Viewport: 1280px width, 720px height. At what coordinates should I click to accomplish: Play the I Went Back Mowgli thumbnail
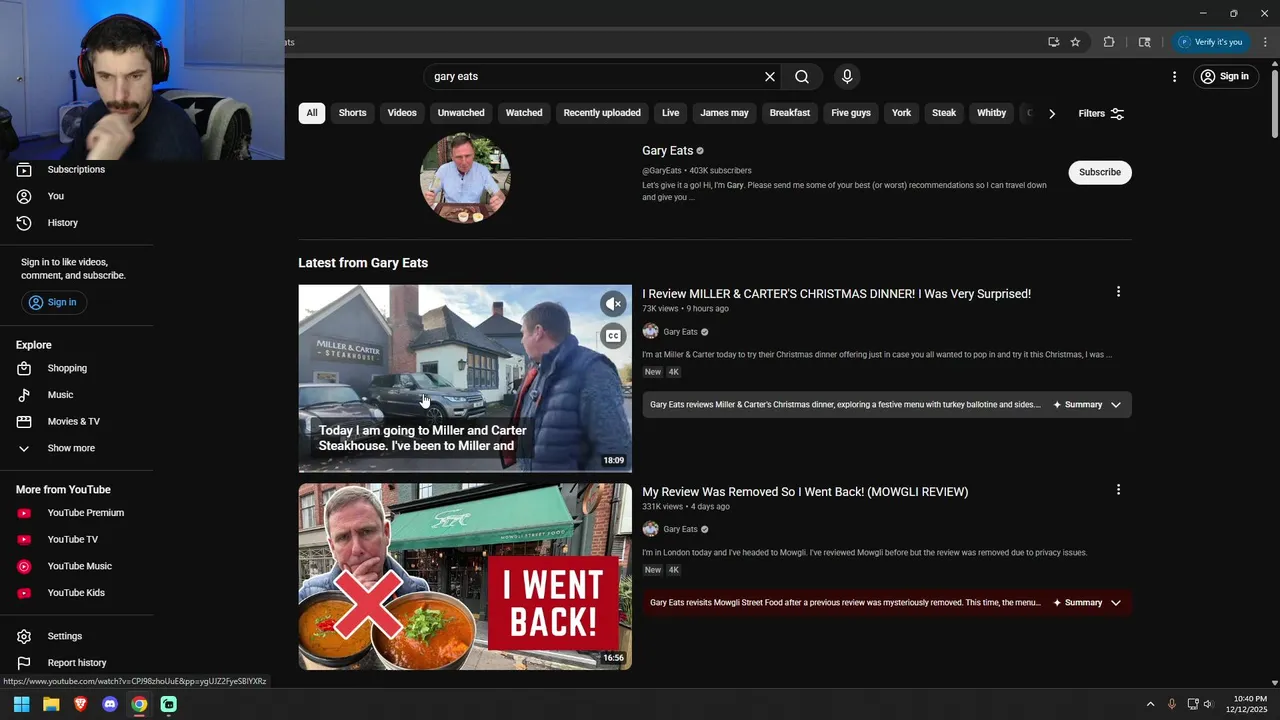click(465, 577)
